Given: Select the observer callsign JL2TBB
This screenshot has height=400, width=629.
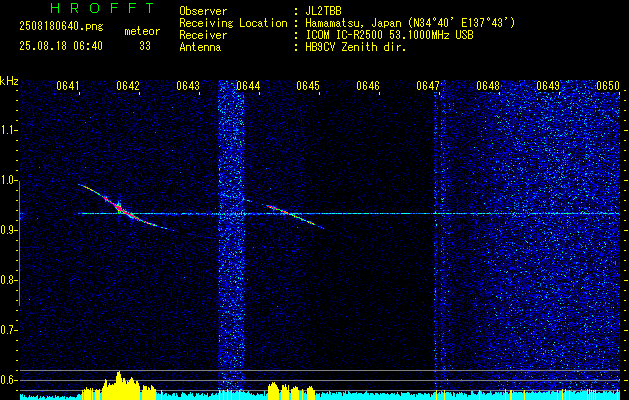Looking at the screenshot, I should click(323, 11).
